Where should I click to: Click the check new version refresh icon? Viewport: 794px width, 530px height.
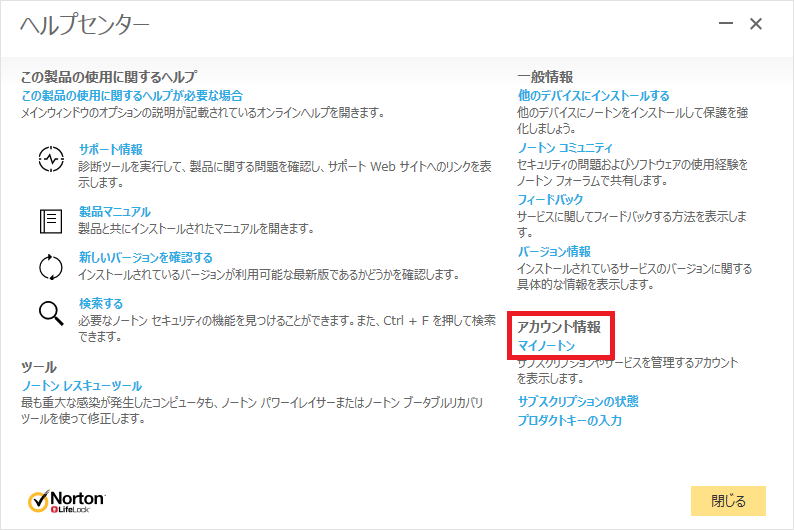pyautogui.click(x=51, y=267)
